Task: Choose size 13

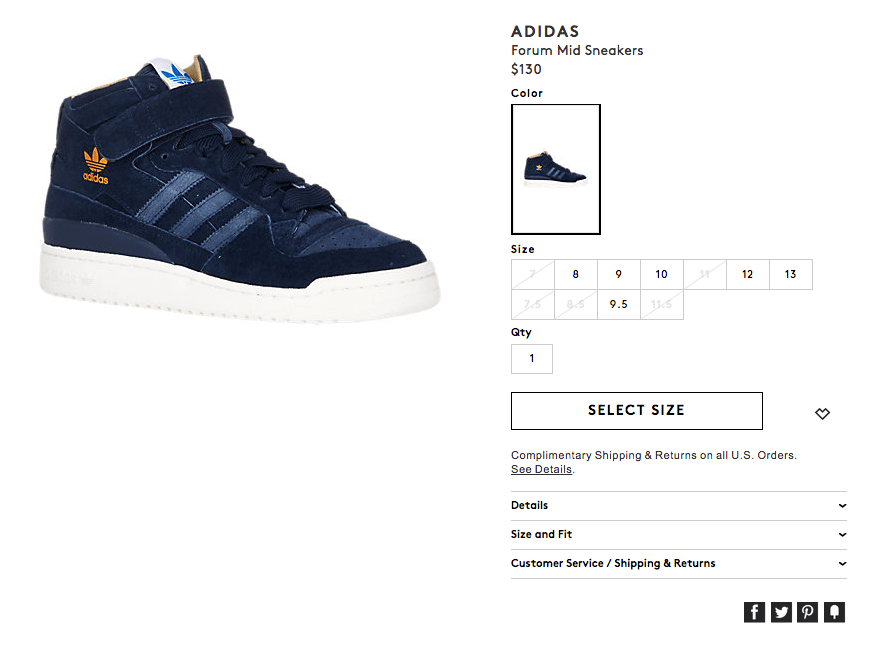Action: click(x=791, y=274)
